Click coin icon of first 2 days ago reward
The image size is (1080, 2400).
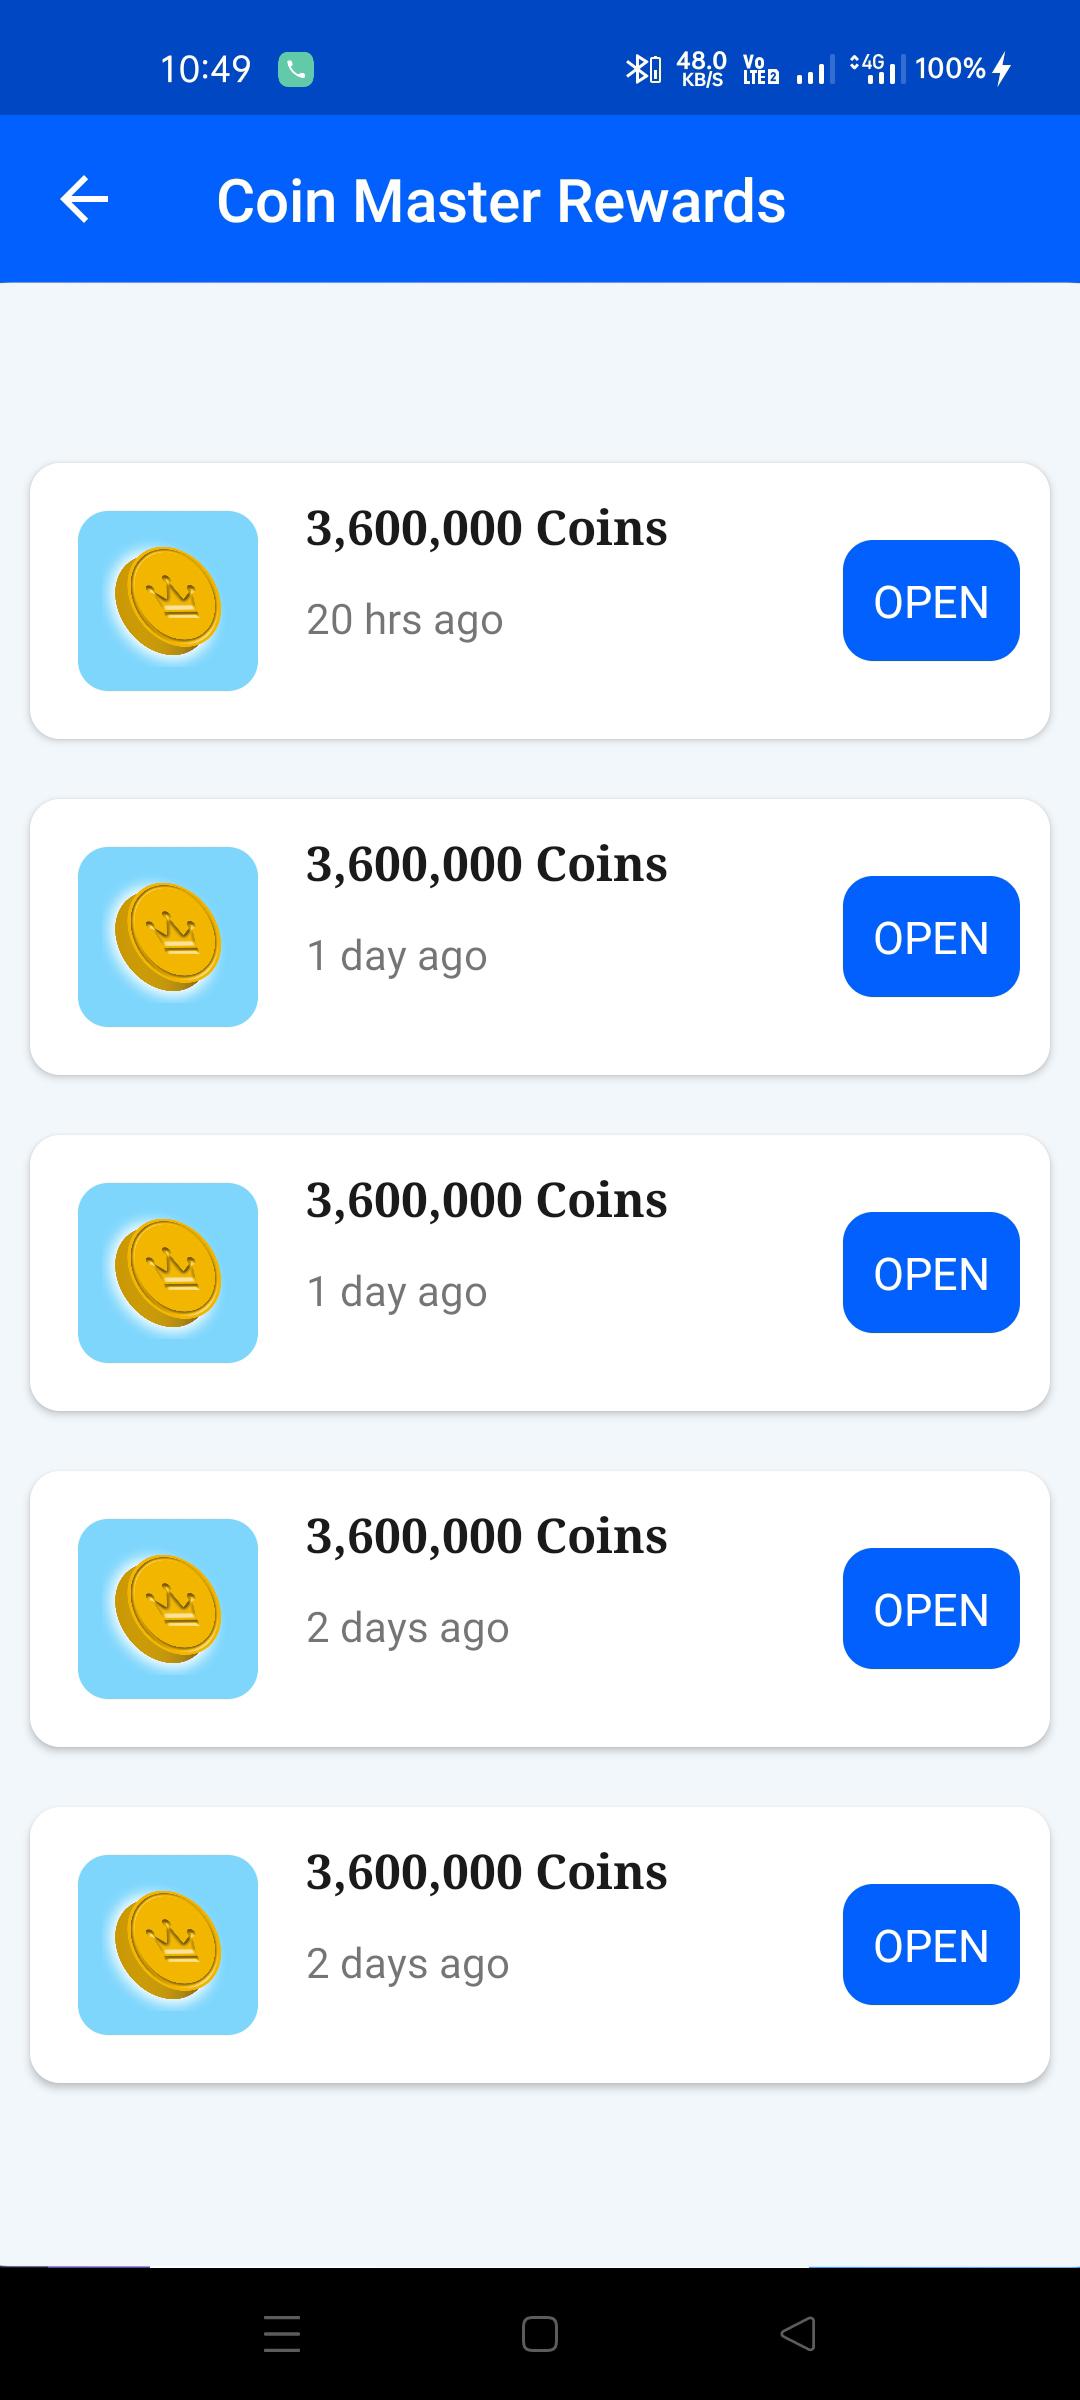168,1609
